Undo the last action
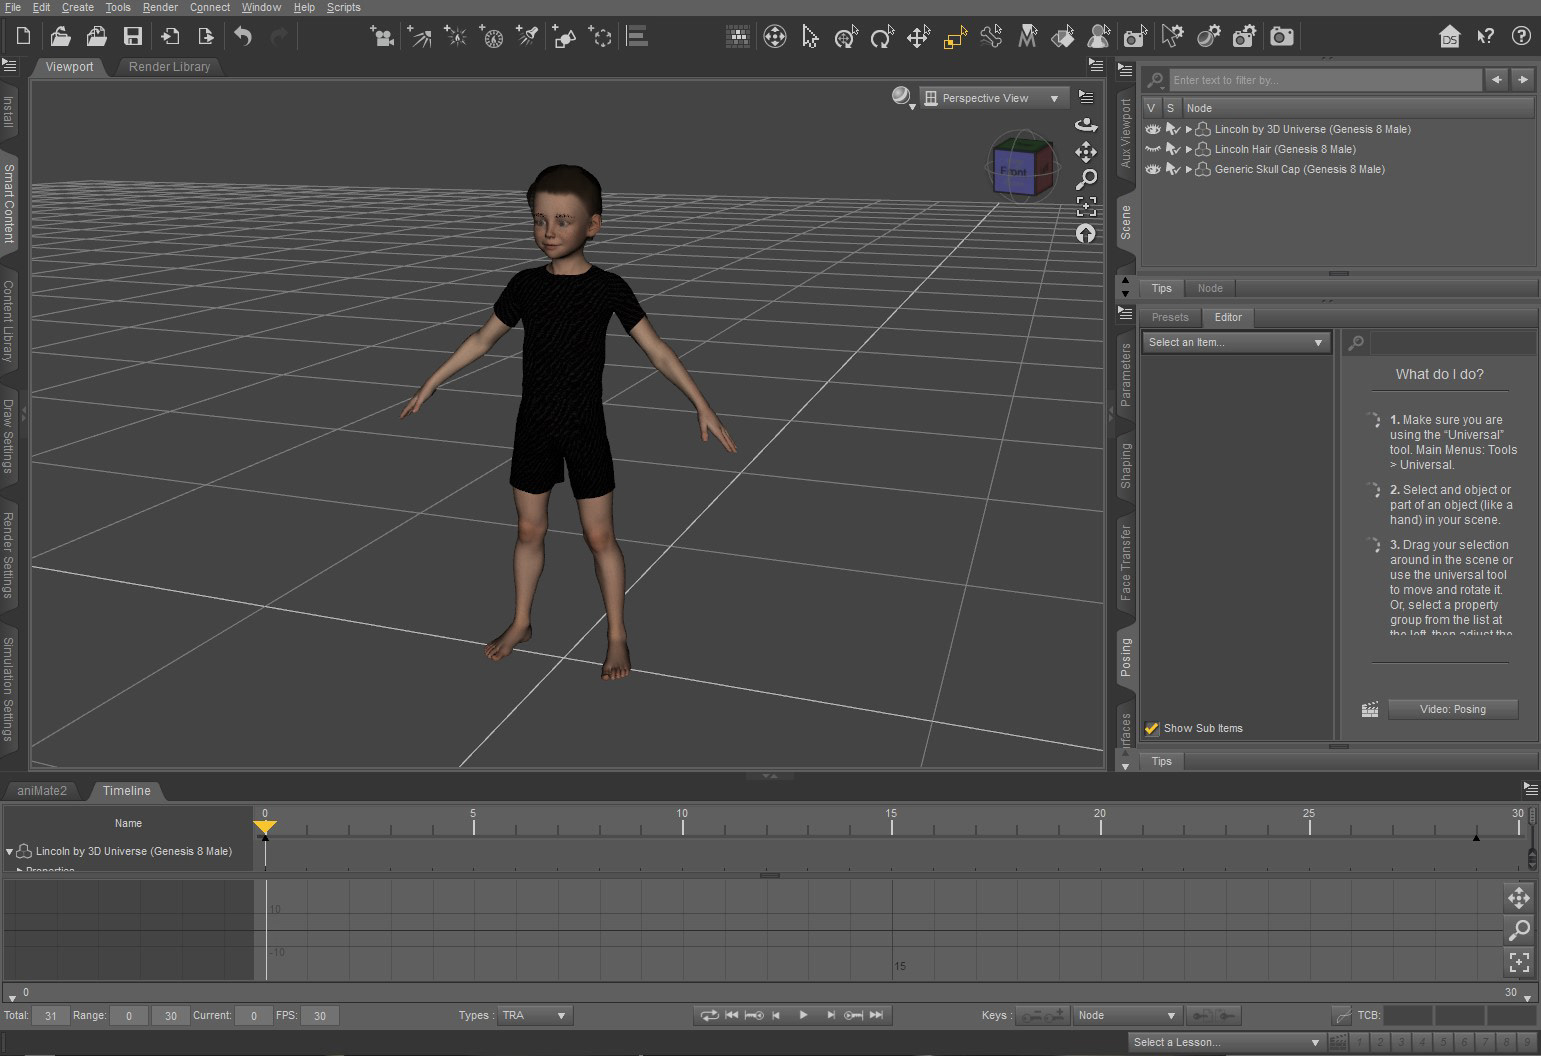The image size is (1541, 1056). (x=243, y=37)
